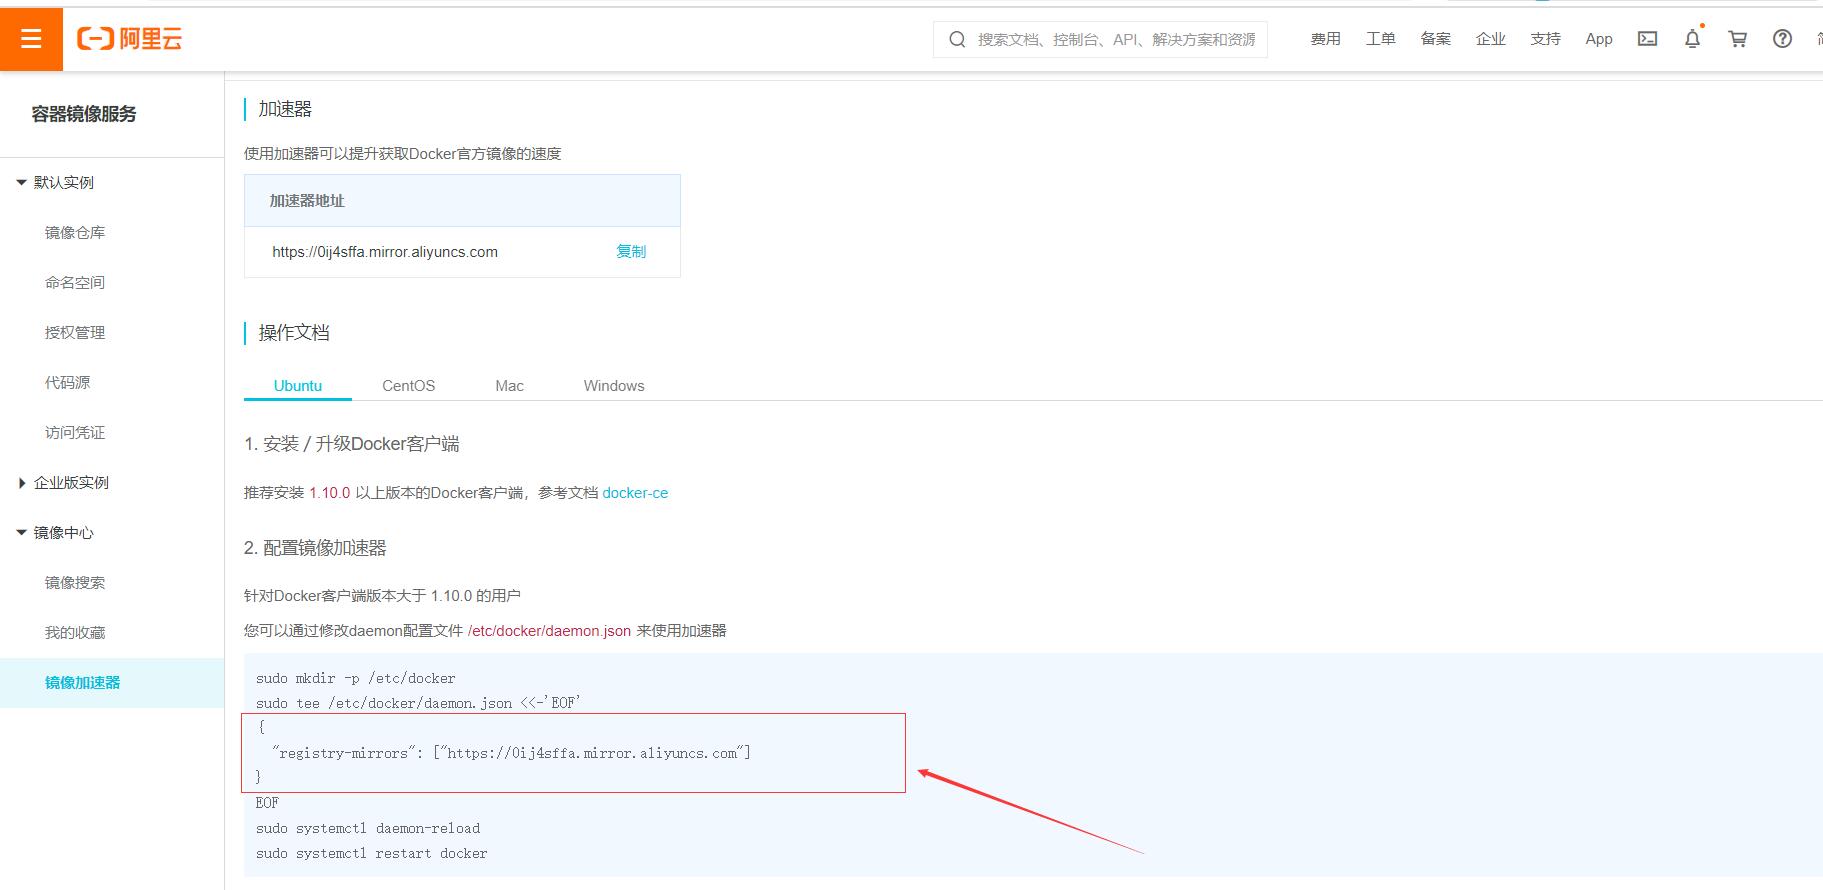Open 镜像仓库 in sidebar
The width and height of the screenshot is (1823, 890).
75,232
